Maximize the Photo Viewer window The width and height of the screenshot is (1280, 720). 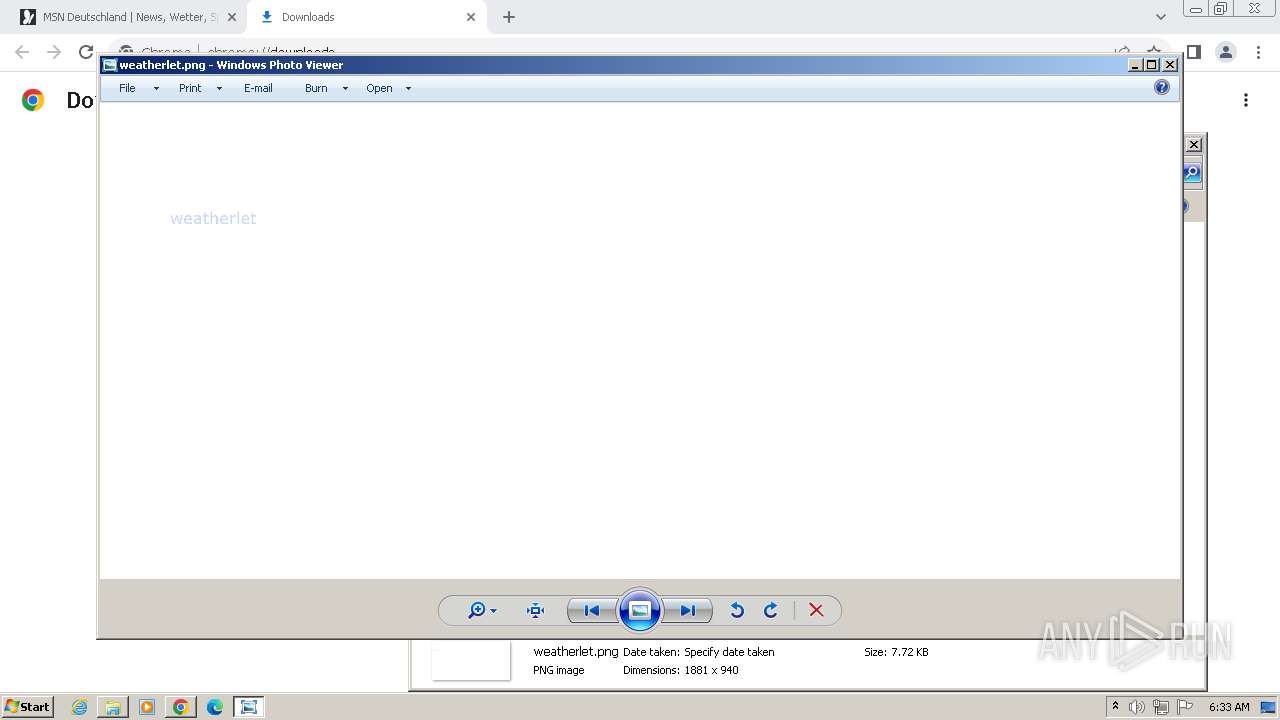coord(1152,65)
